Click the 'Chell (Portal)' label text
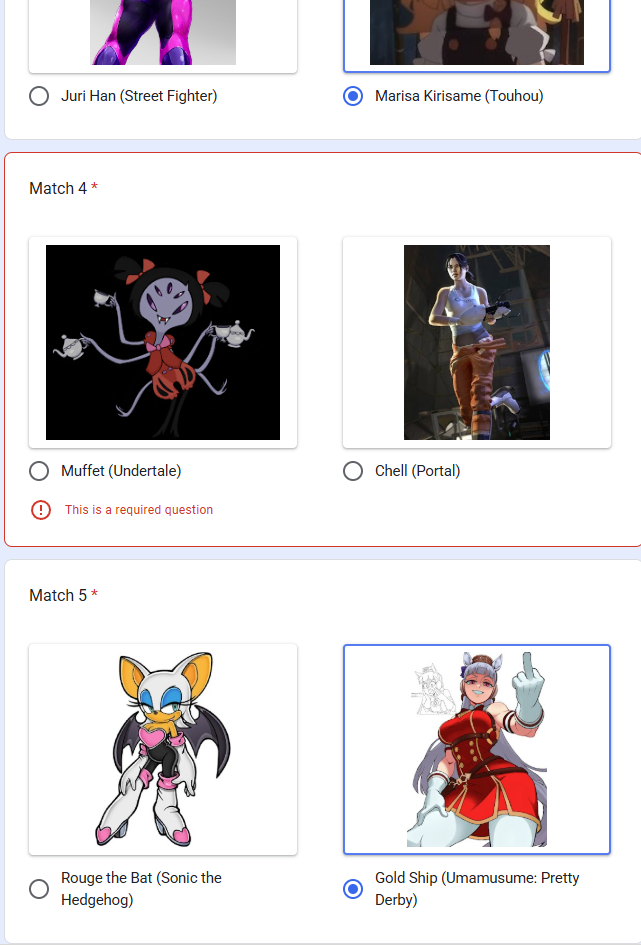Screen dimensions: 641x945 tap(417, 471)
